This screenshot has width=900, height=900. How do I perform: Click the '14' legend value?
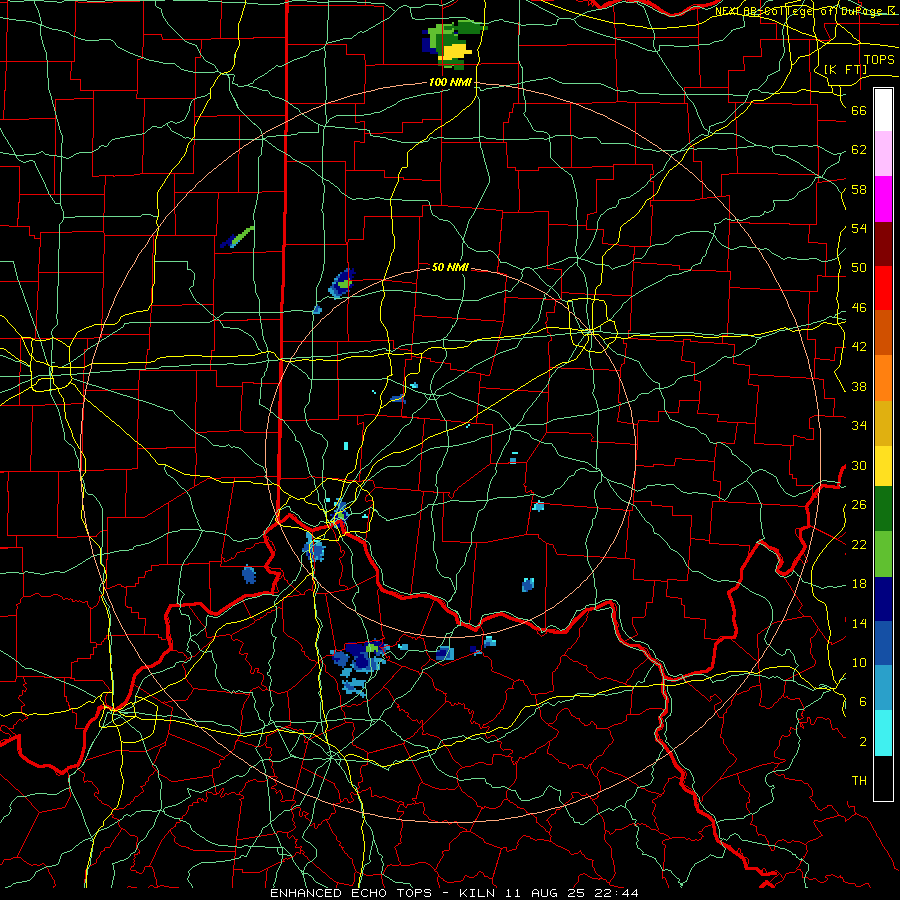[x=859, y=623]
